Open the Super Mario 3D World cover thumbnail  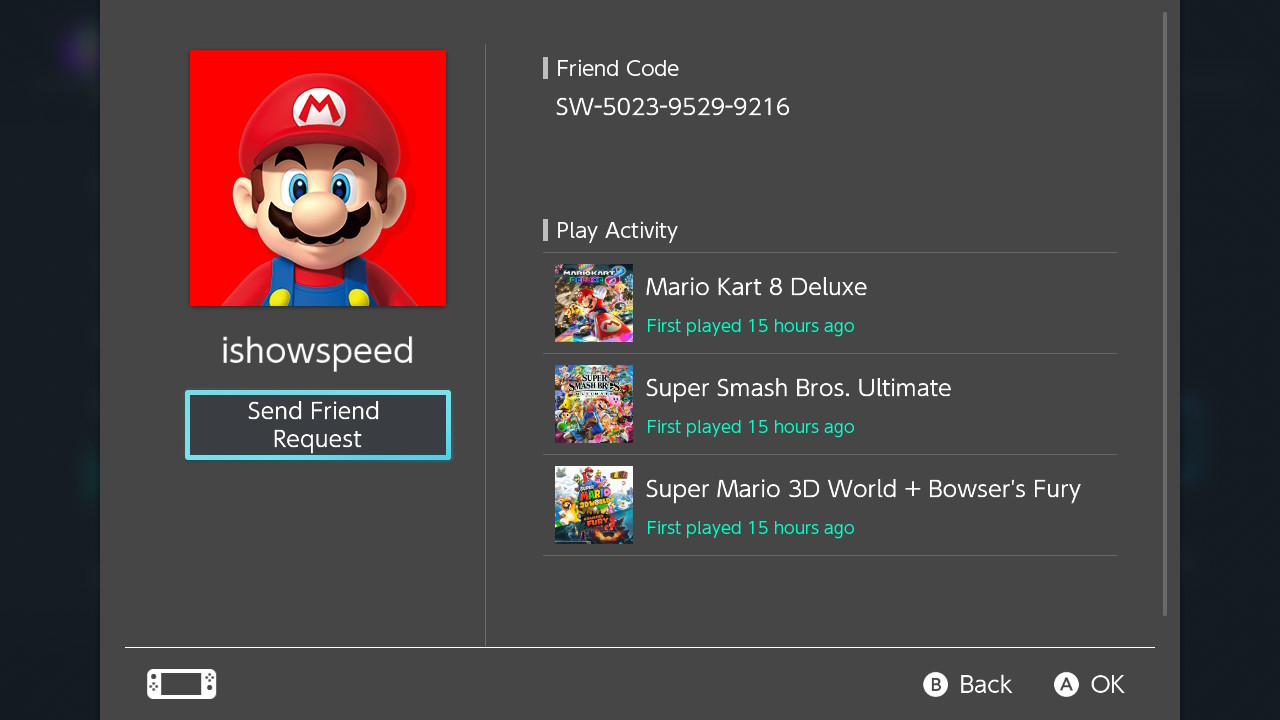click(594, 505)
